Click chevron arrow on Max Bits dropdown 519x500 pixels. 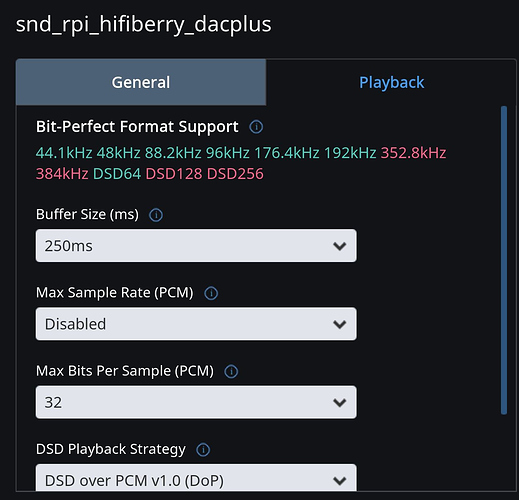point(340,403)
